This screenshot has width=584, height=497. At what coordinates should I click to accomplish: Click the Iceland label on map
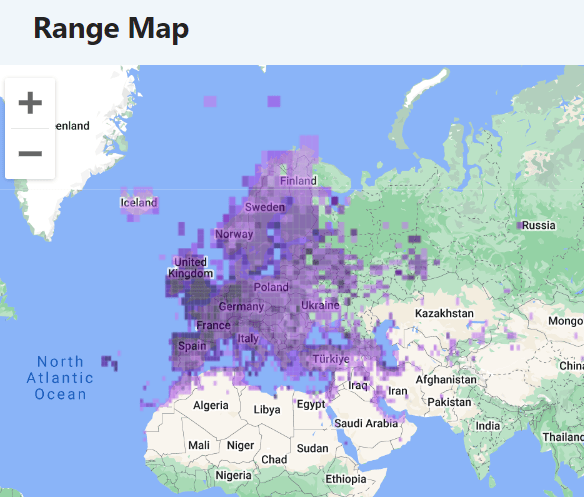pos(139,202)
